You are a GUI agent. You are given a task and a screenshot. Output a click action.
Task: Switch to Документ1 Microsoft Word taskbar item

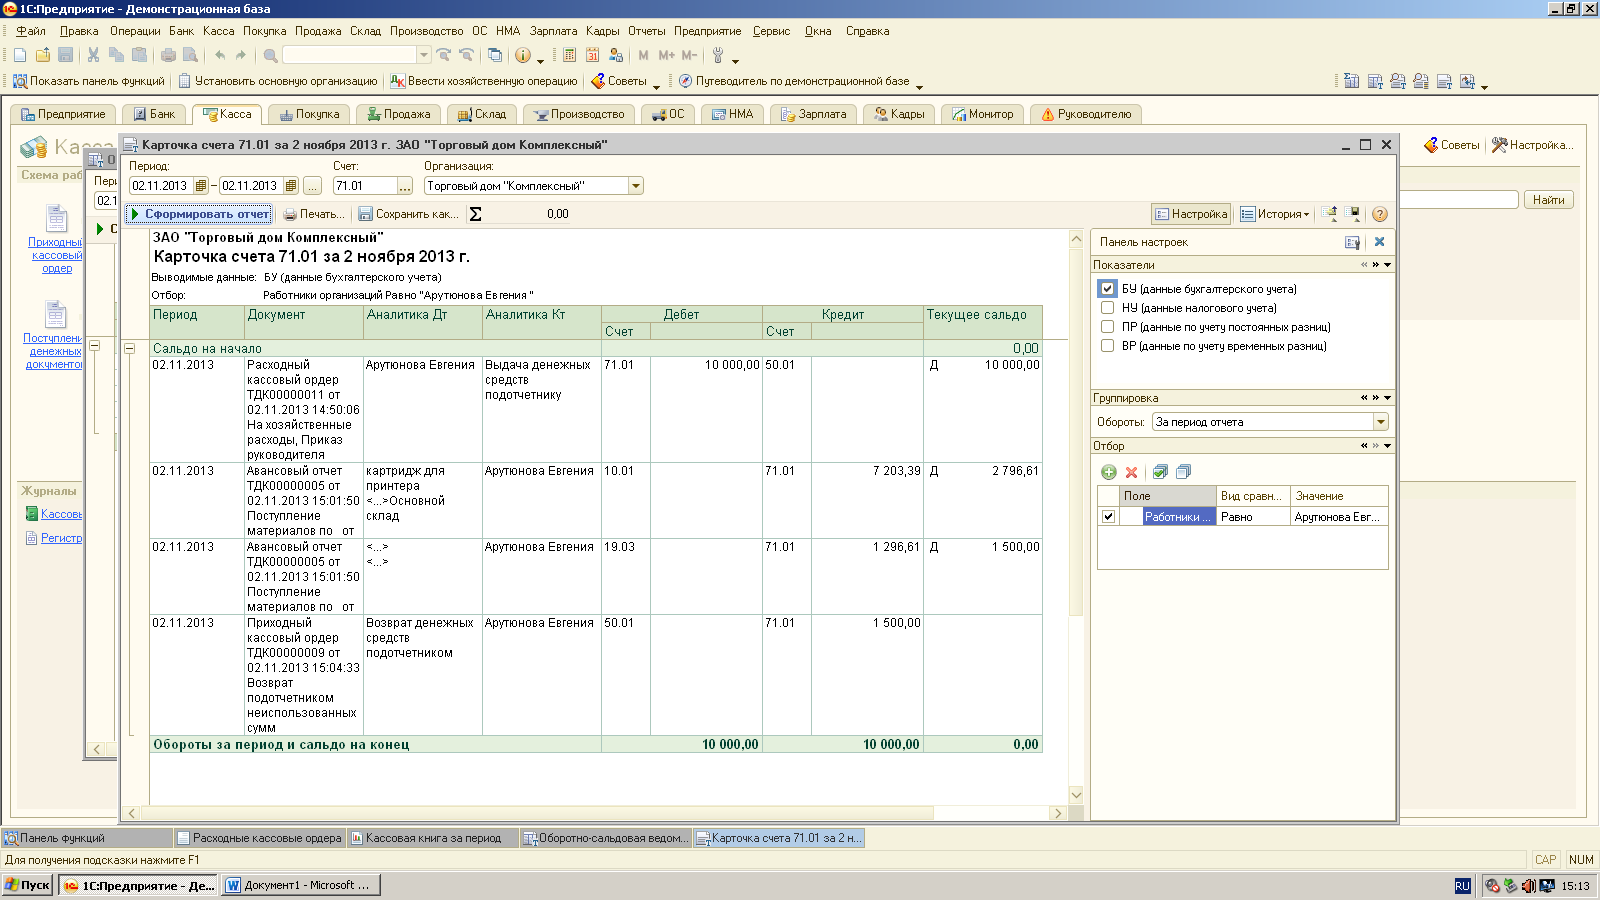[300, 885]
